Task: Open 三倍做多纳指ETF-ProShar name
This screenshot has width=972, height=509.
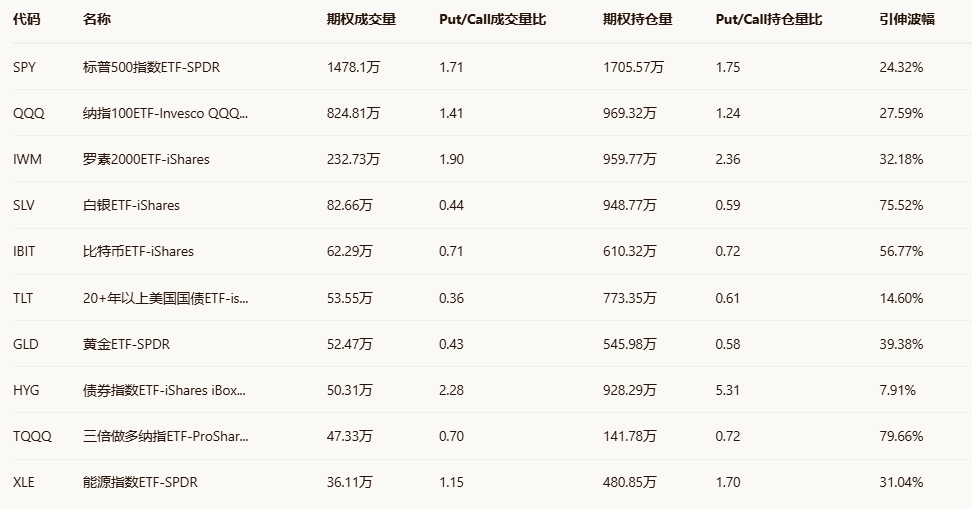Action: pos(166,435)
